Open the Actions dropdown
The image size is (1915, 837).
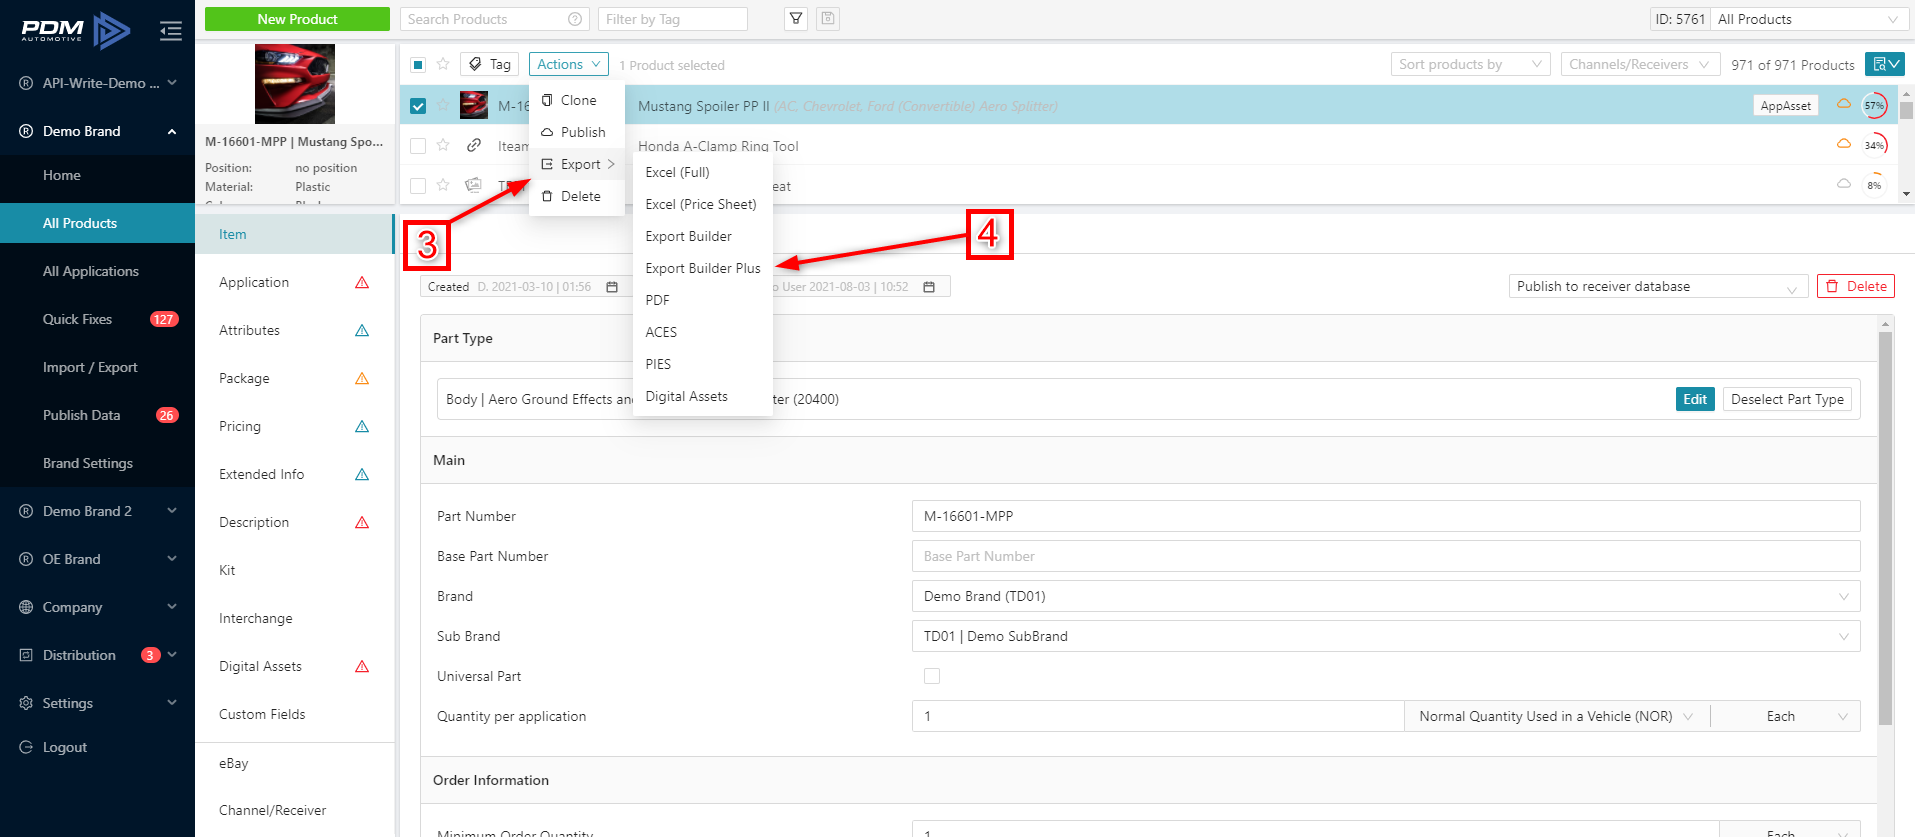(x=569, y=64)
